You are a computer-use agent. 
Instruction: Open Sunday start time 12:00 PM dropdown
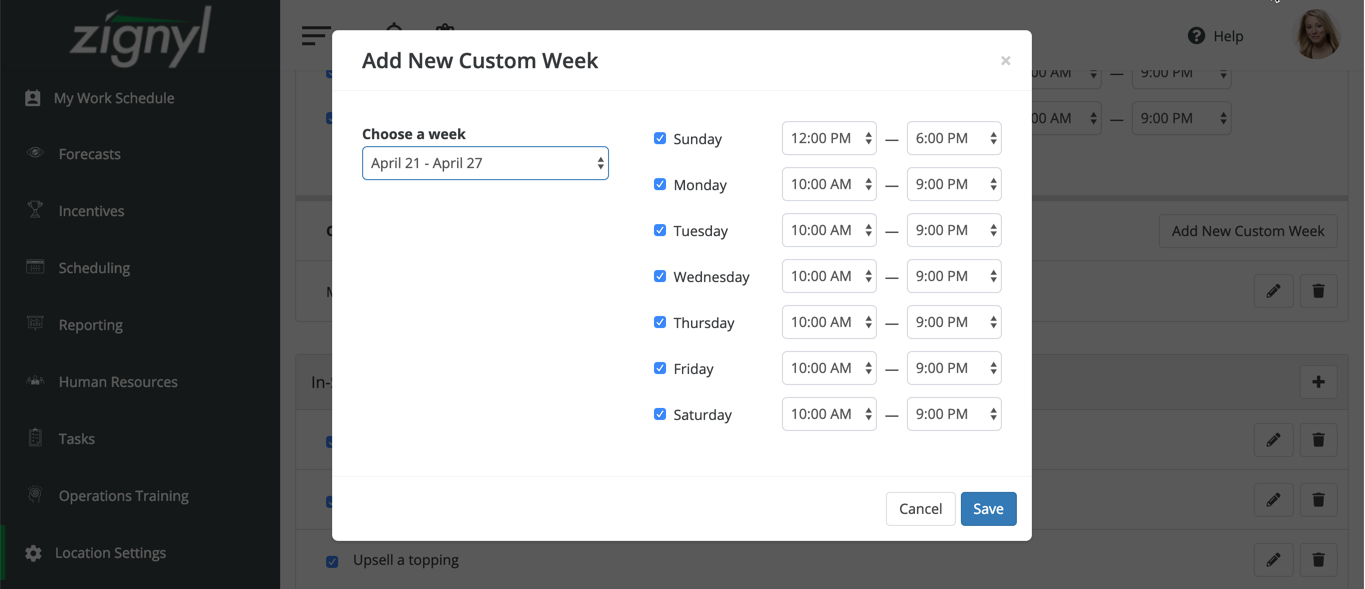pos(829,139)
